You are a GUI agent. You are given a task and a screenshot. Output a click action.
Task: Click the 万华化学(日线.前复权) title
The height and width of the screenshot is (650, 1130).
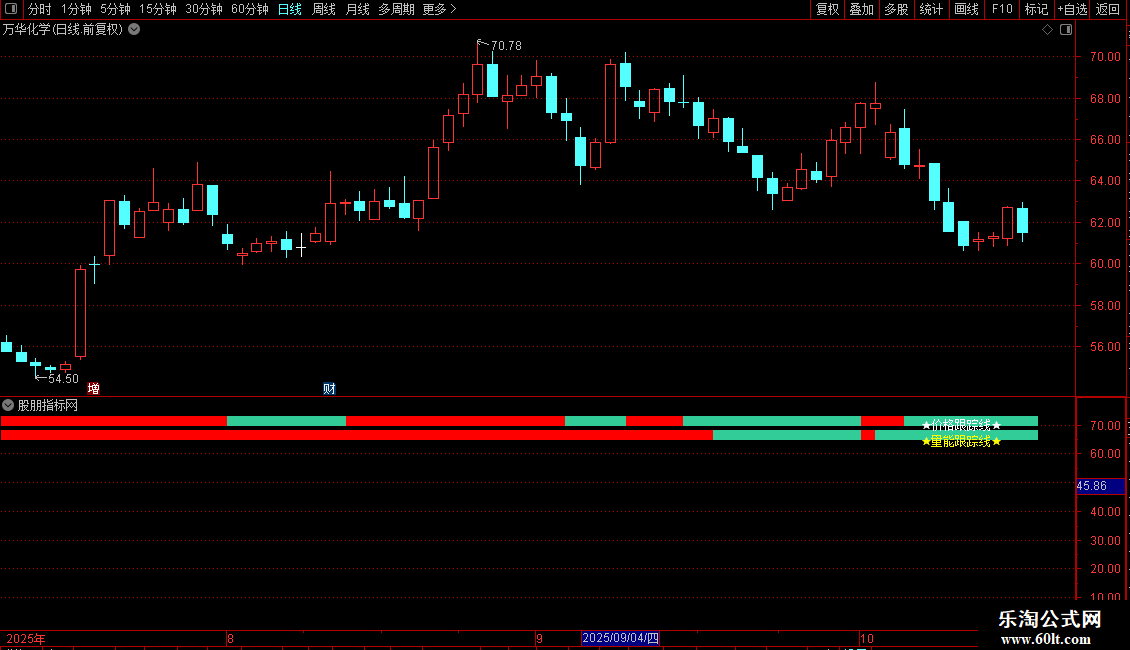pyautogui.click(x=63, y=30)
